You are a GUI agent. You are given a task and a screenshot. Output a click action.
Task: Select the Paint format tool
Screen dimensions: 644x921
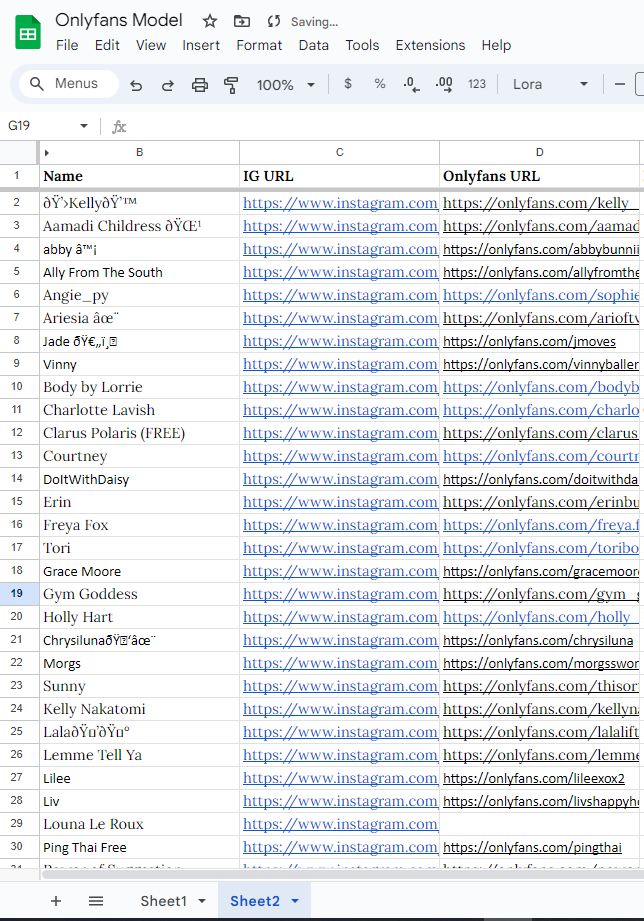coord(232,85)
